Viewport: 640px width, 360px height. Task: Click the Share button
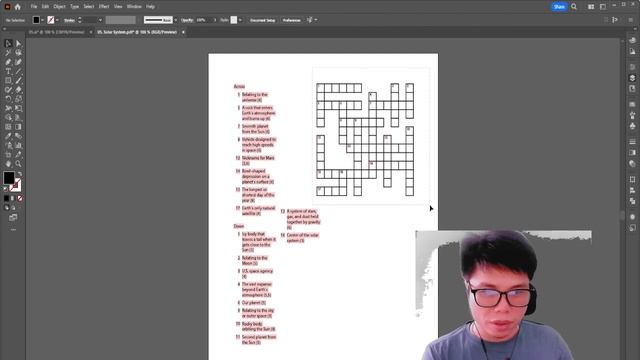[559, 7]
